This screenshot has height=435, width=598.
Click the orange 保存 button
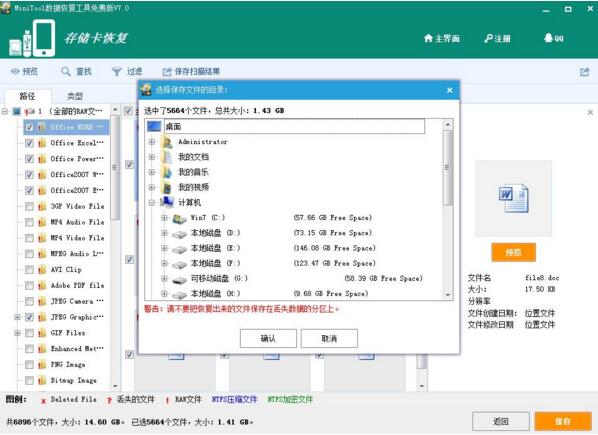pos(563,421)
